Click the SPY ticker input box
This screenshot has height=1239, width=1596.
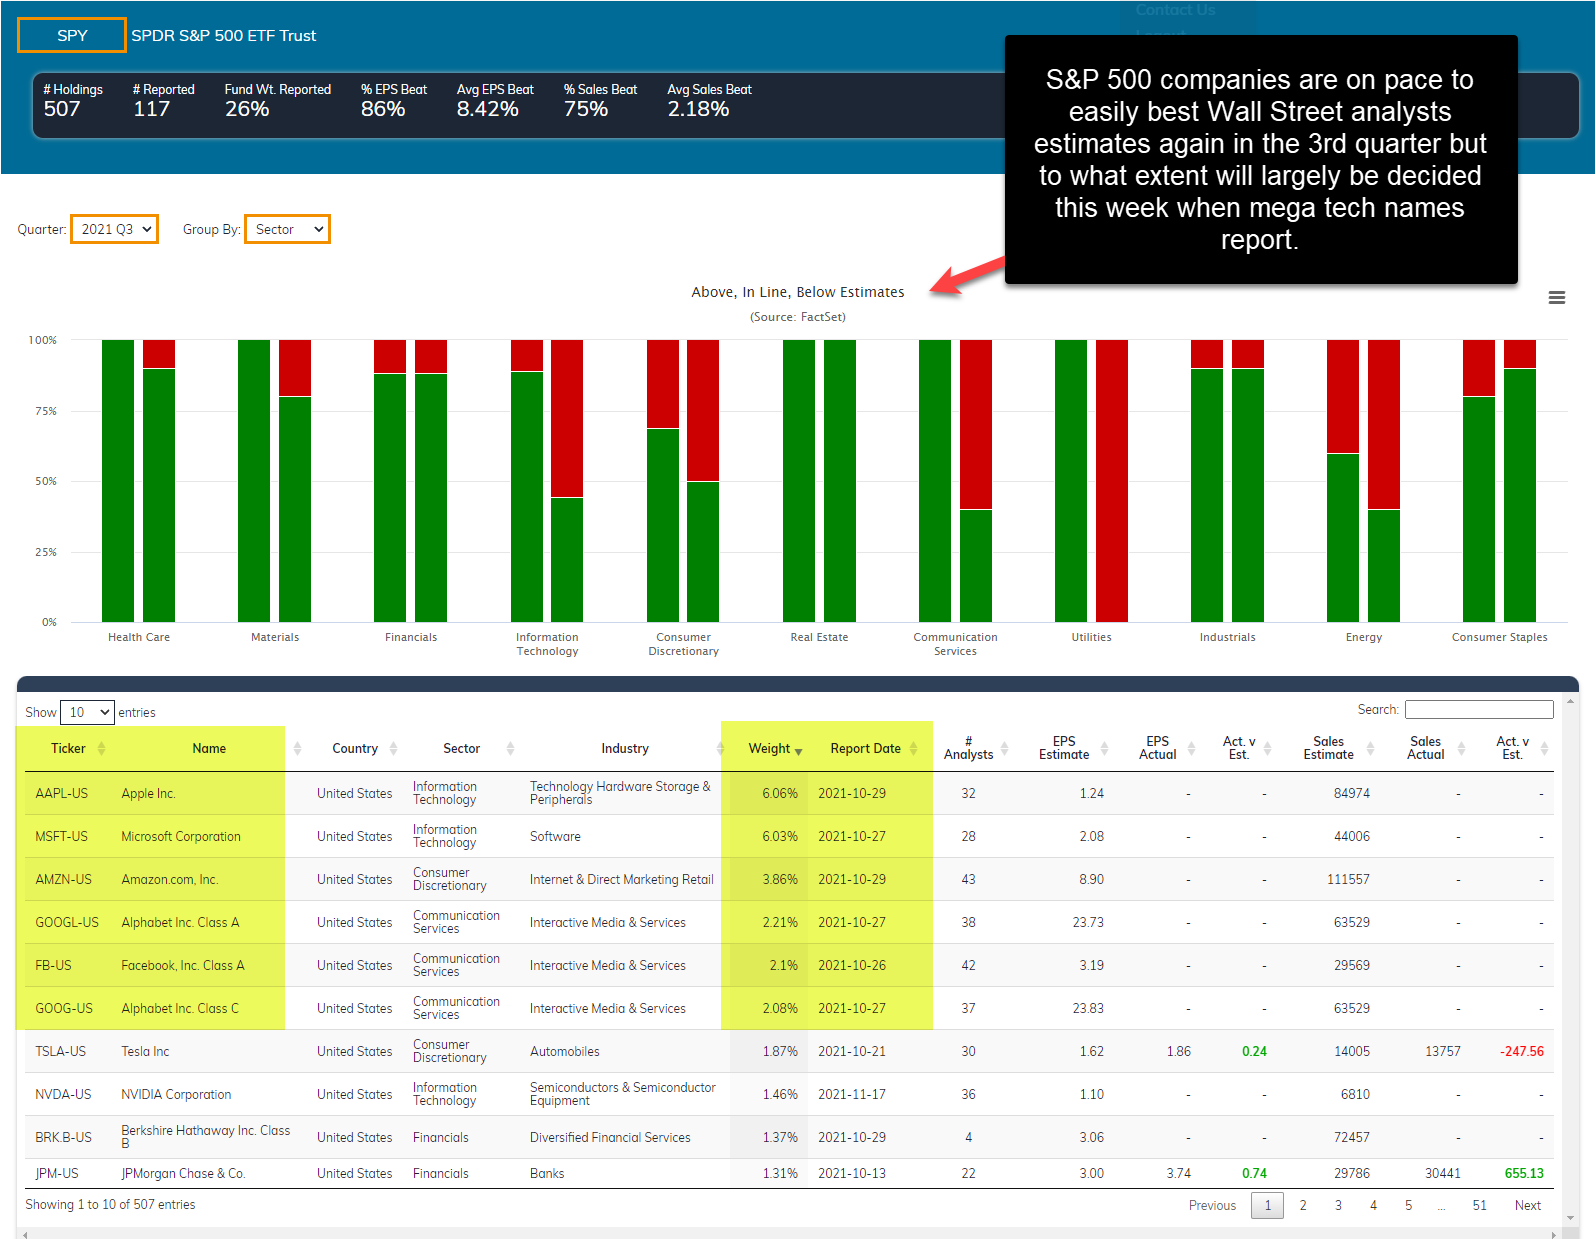(x=72, y=35)
